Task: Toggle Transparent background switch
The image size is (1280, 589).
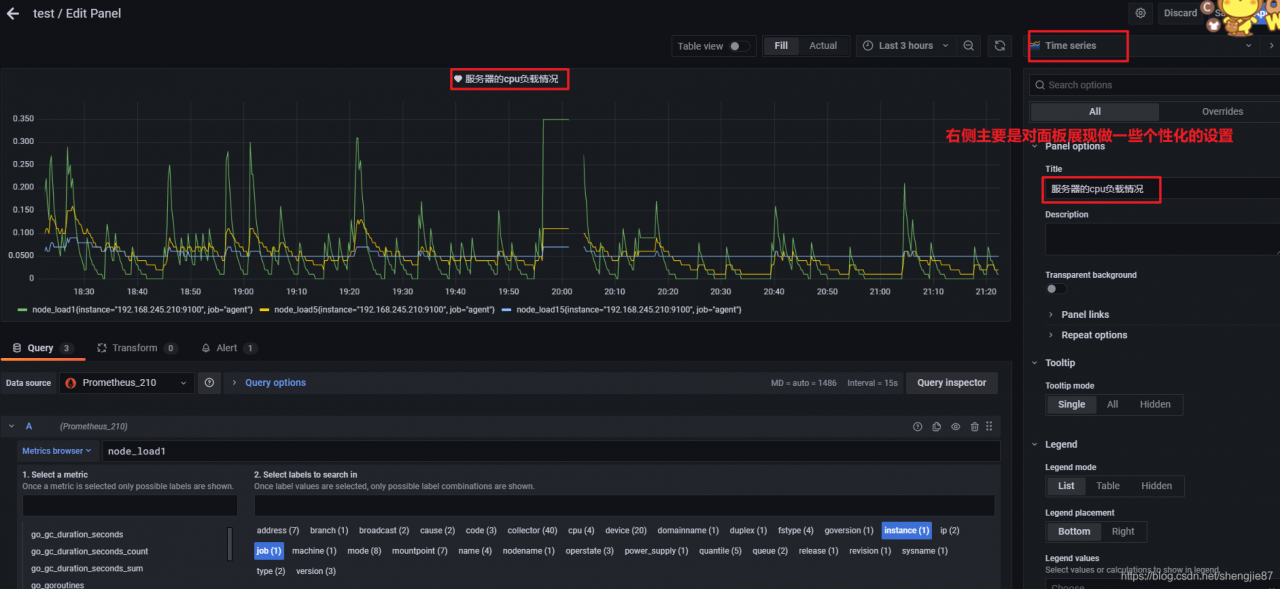Action: pyautogui.click(x=1055, y=289)
